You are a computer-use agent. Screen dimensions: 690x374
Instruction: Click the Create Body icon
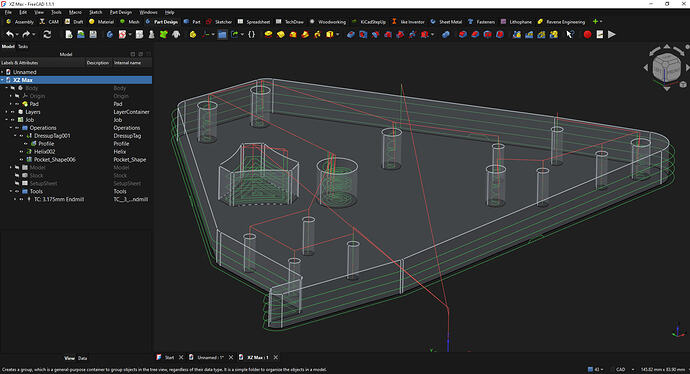click(x=110, y=34)
